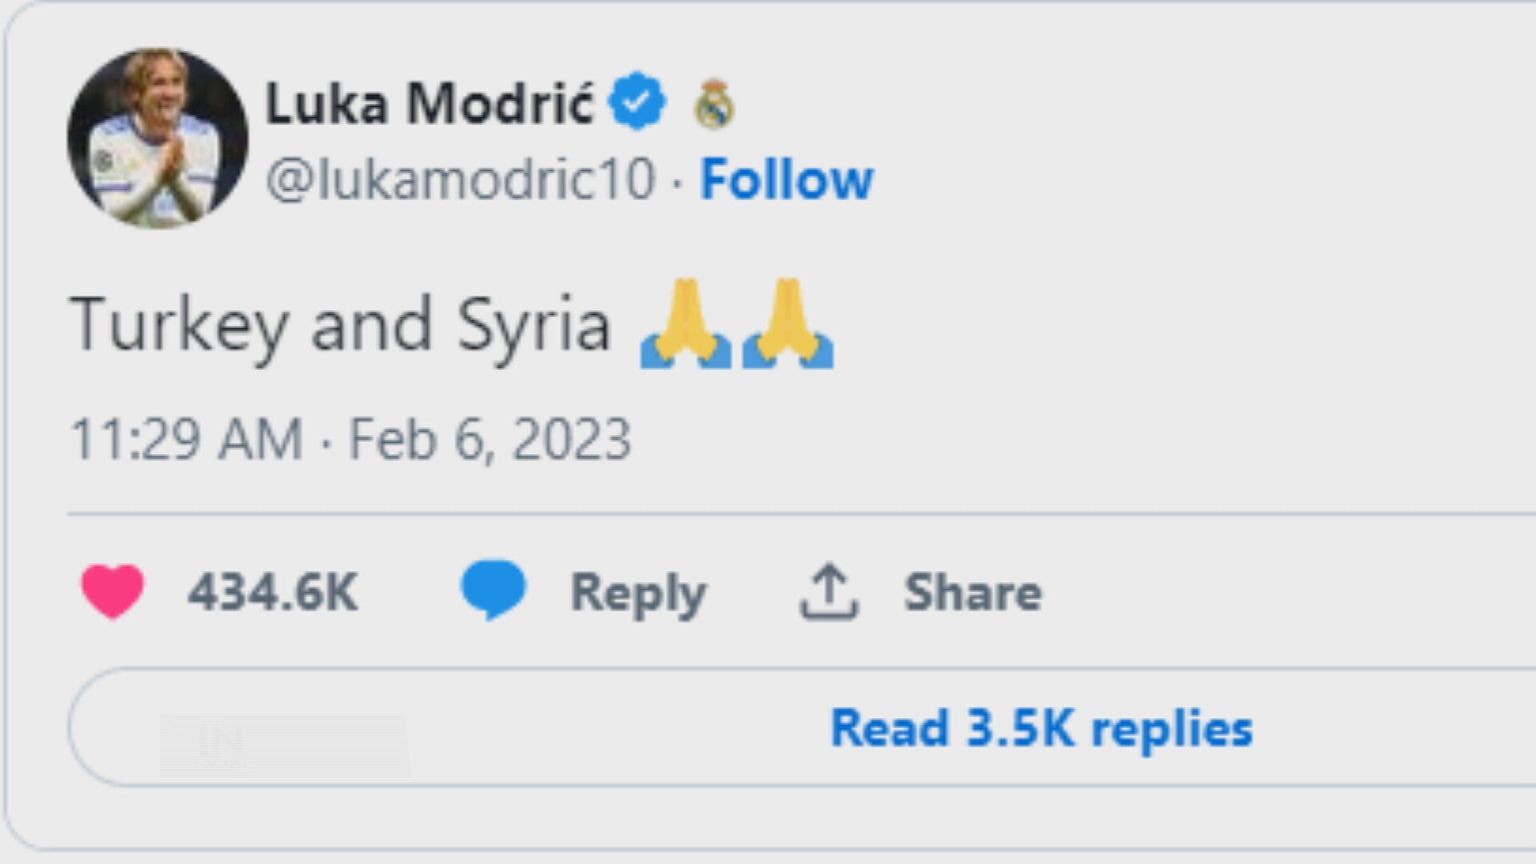The image size is (1536, 864).
Task: Click the blue reply speech bubble icon
Action: click(x=493, y=589)
